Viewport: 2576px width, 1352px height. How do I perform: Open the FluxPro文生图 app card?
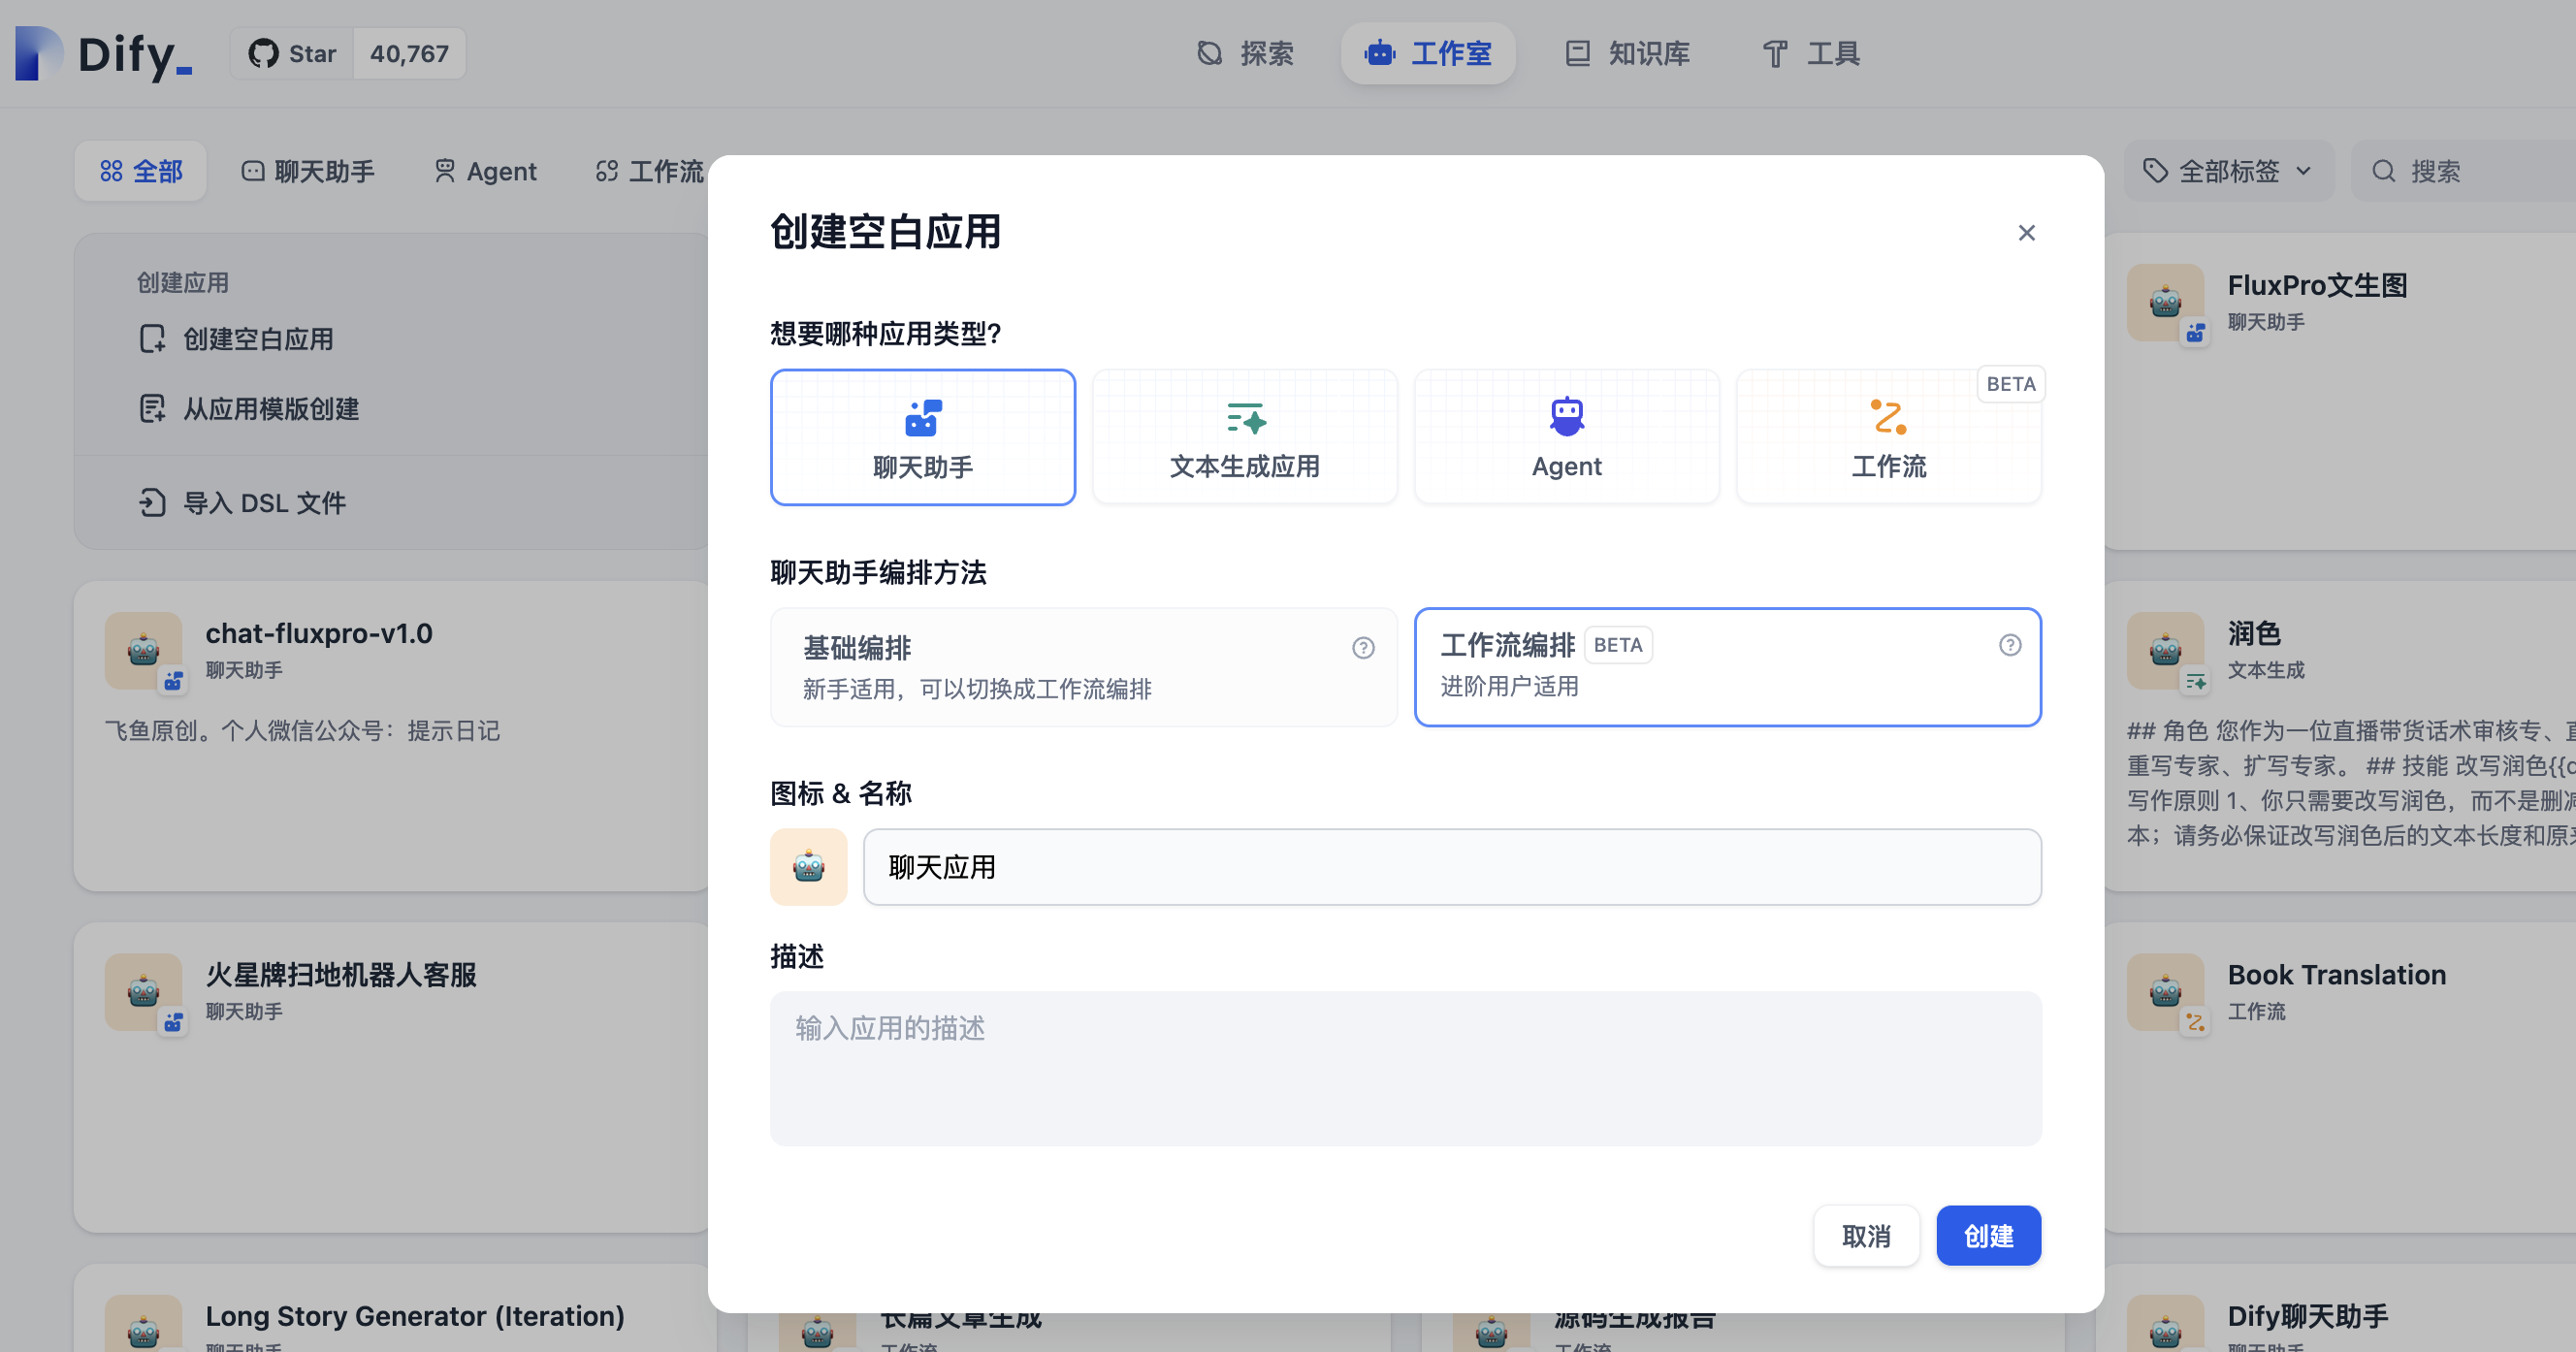[2340, 392]
